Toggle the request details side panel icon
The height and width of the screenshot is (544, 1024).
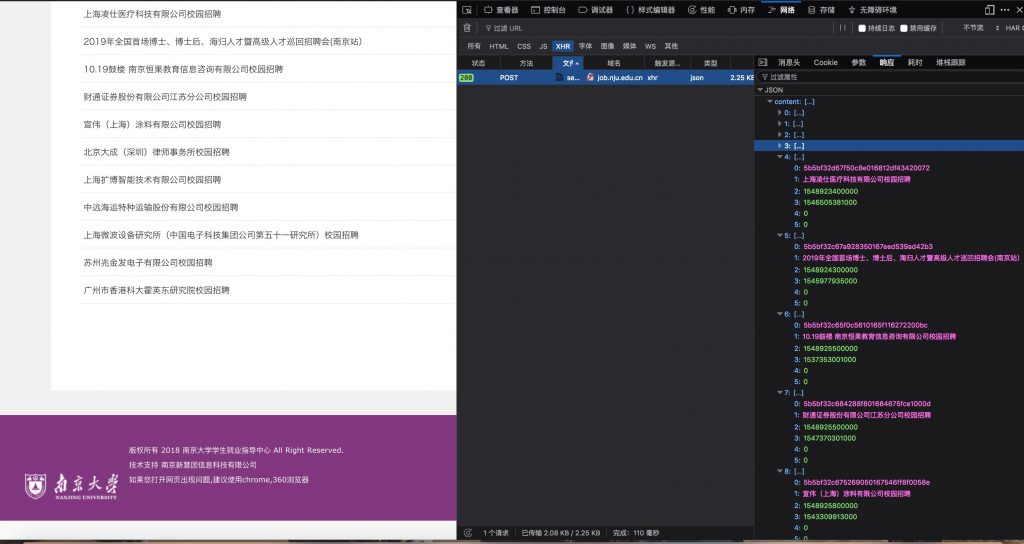[762, 63]
